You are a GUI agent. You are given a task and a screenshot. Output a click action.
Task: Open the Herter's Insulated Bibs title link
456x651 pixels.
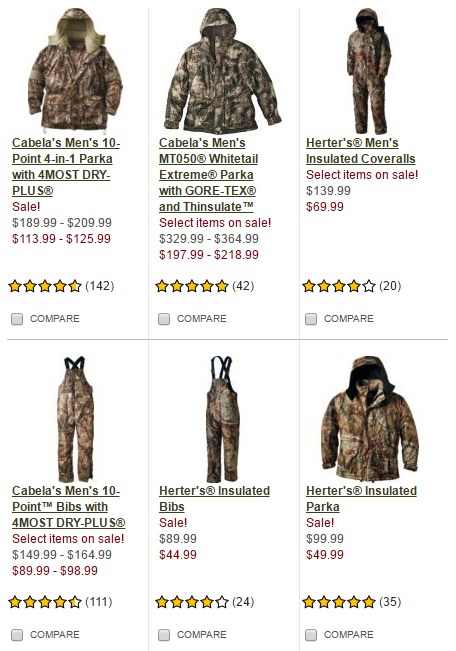click(x=214, y=499)
